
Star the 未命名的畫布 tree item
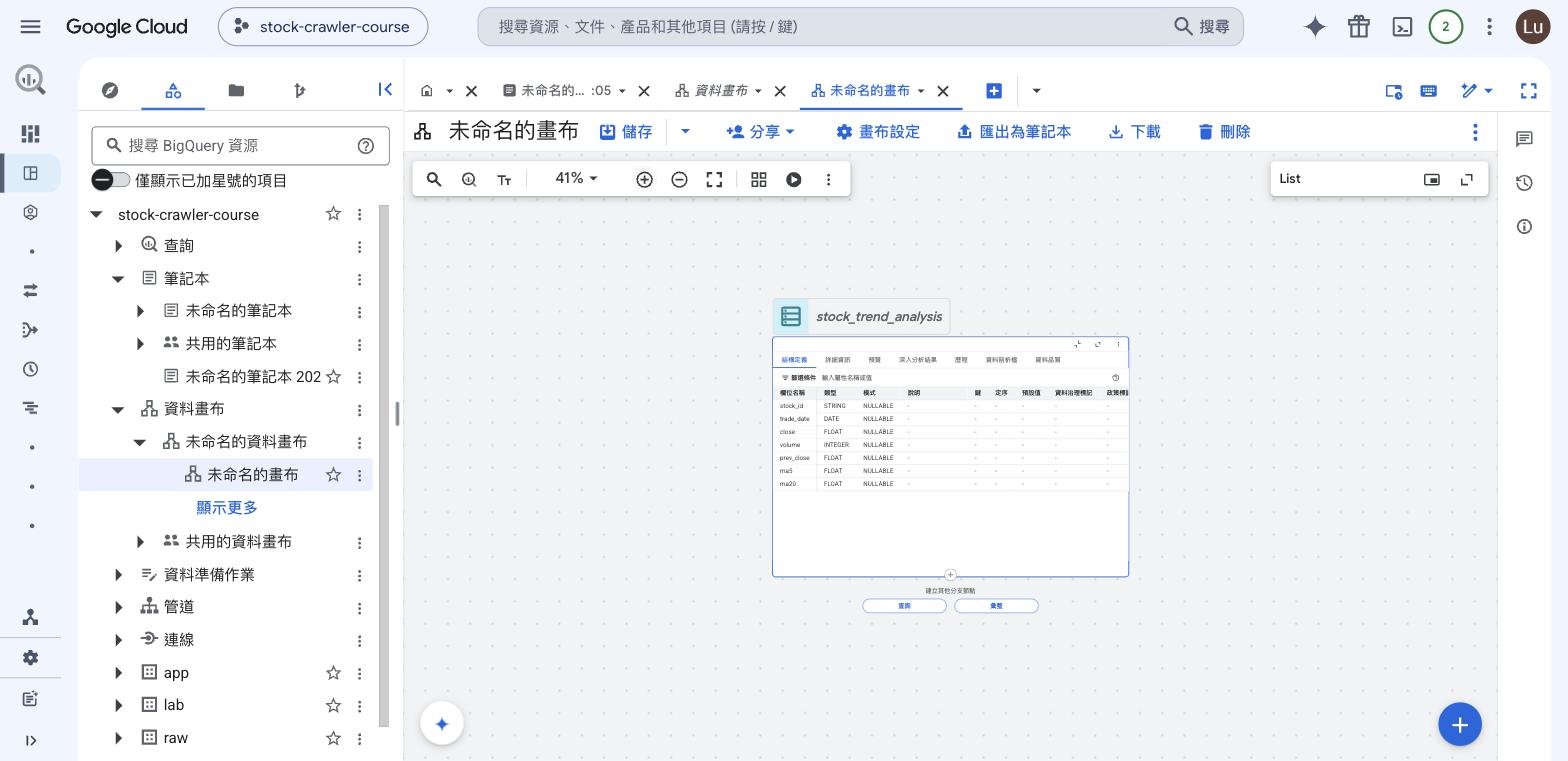click(333, 475)
